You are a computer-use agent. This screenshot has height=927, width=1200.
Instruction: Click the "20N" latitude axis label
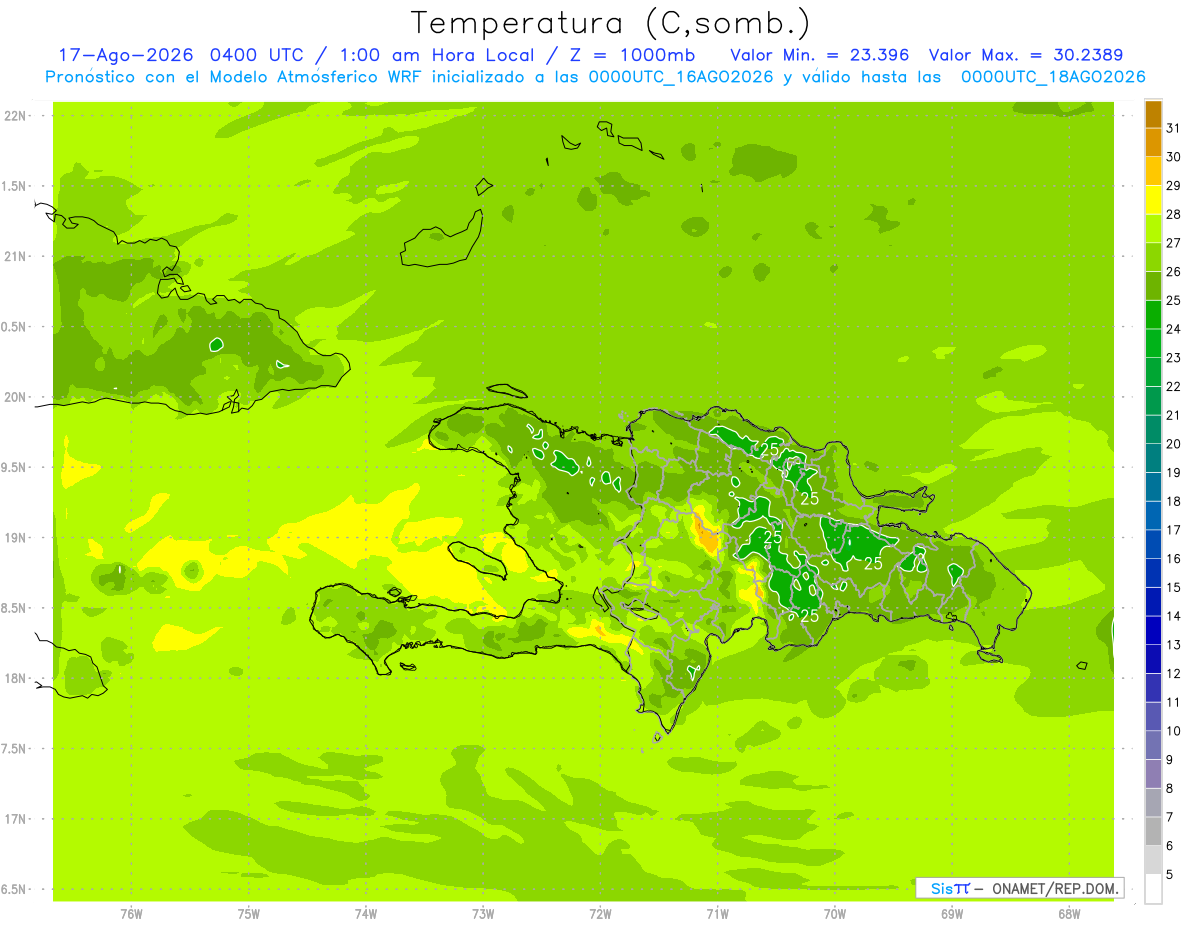(16, 398)
